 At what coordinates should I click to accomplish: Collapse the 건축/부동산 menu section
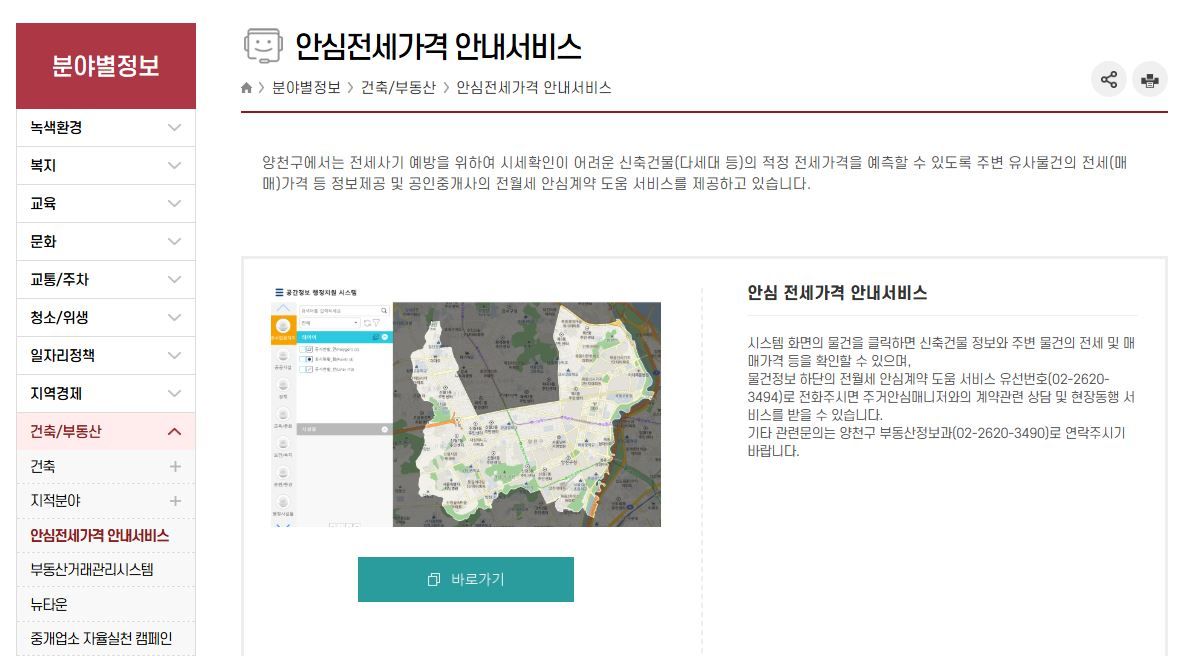click(174, 432)
